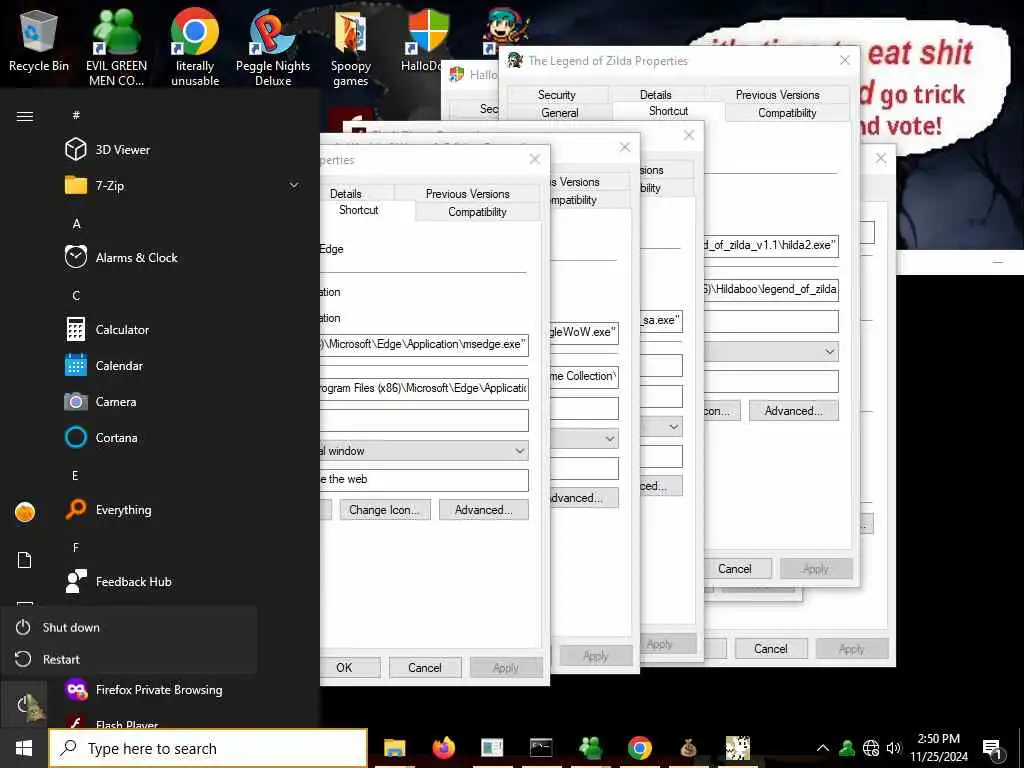
Task: Expand the 7-Zip folder in Start
Action: (294, 185)
